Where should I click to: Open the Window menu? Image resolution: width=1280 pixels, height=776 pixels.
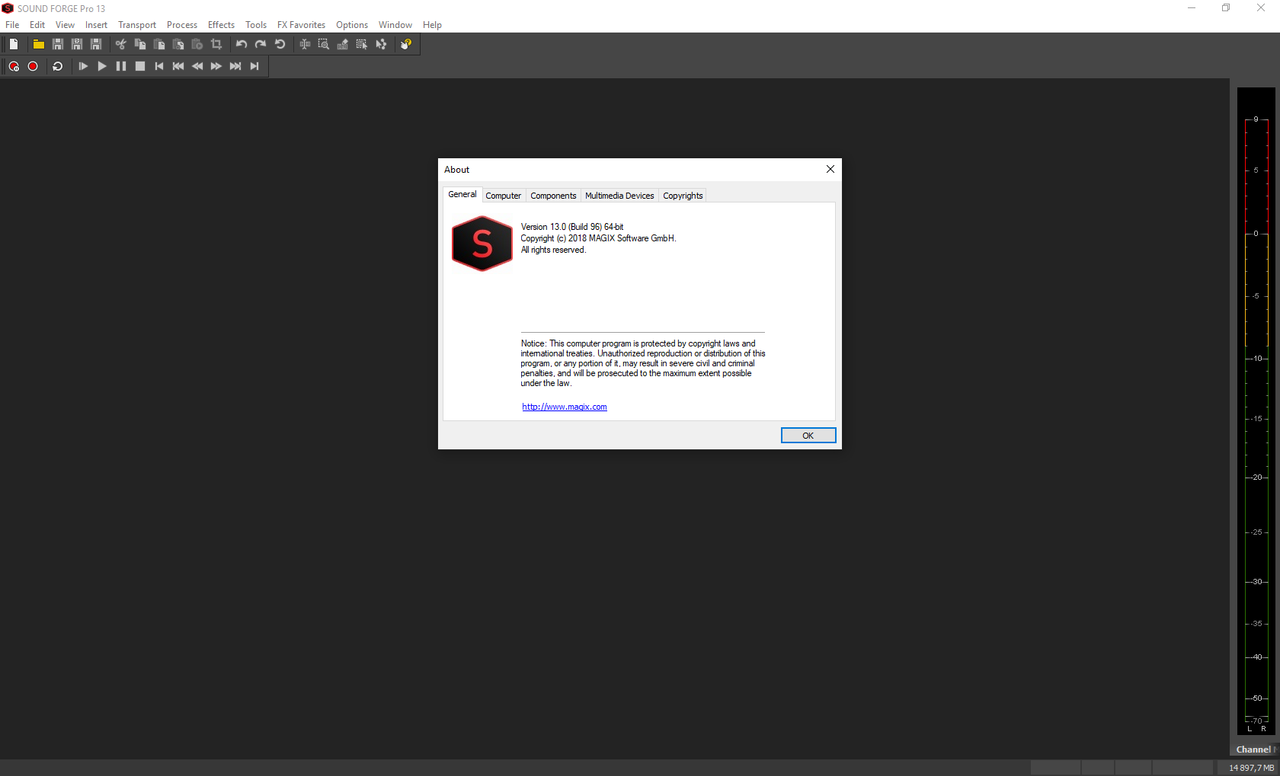tap(395, 25)
